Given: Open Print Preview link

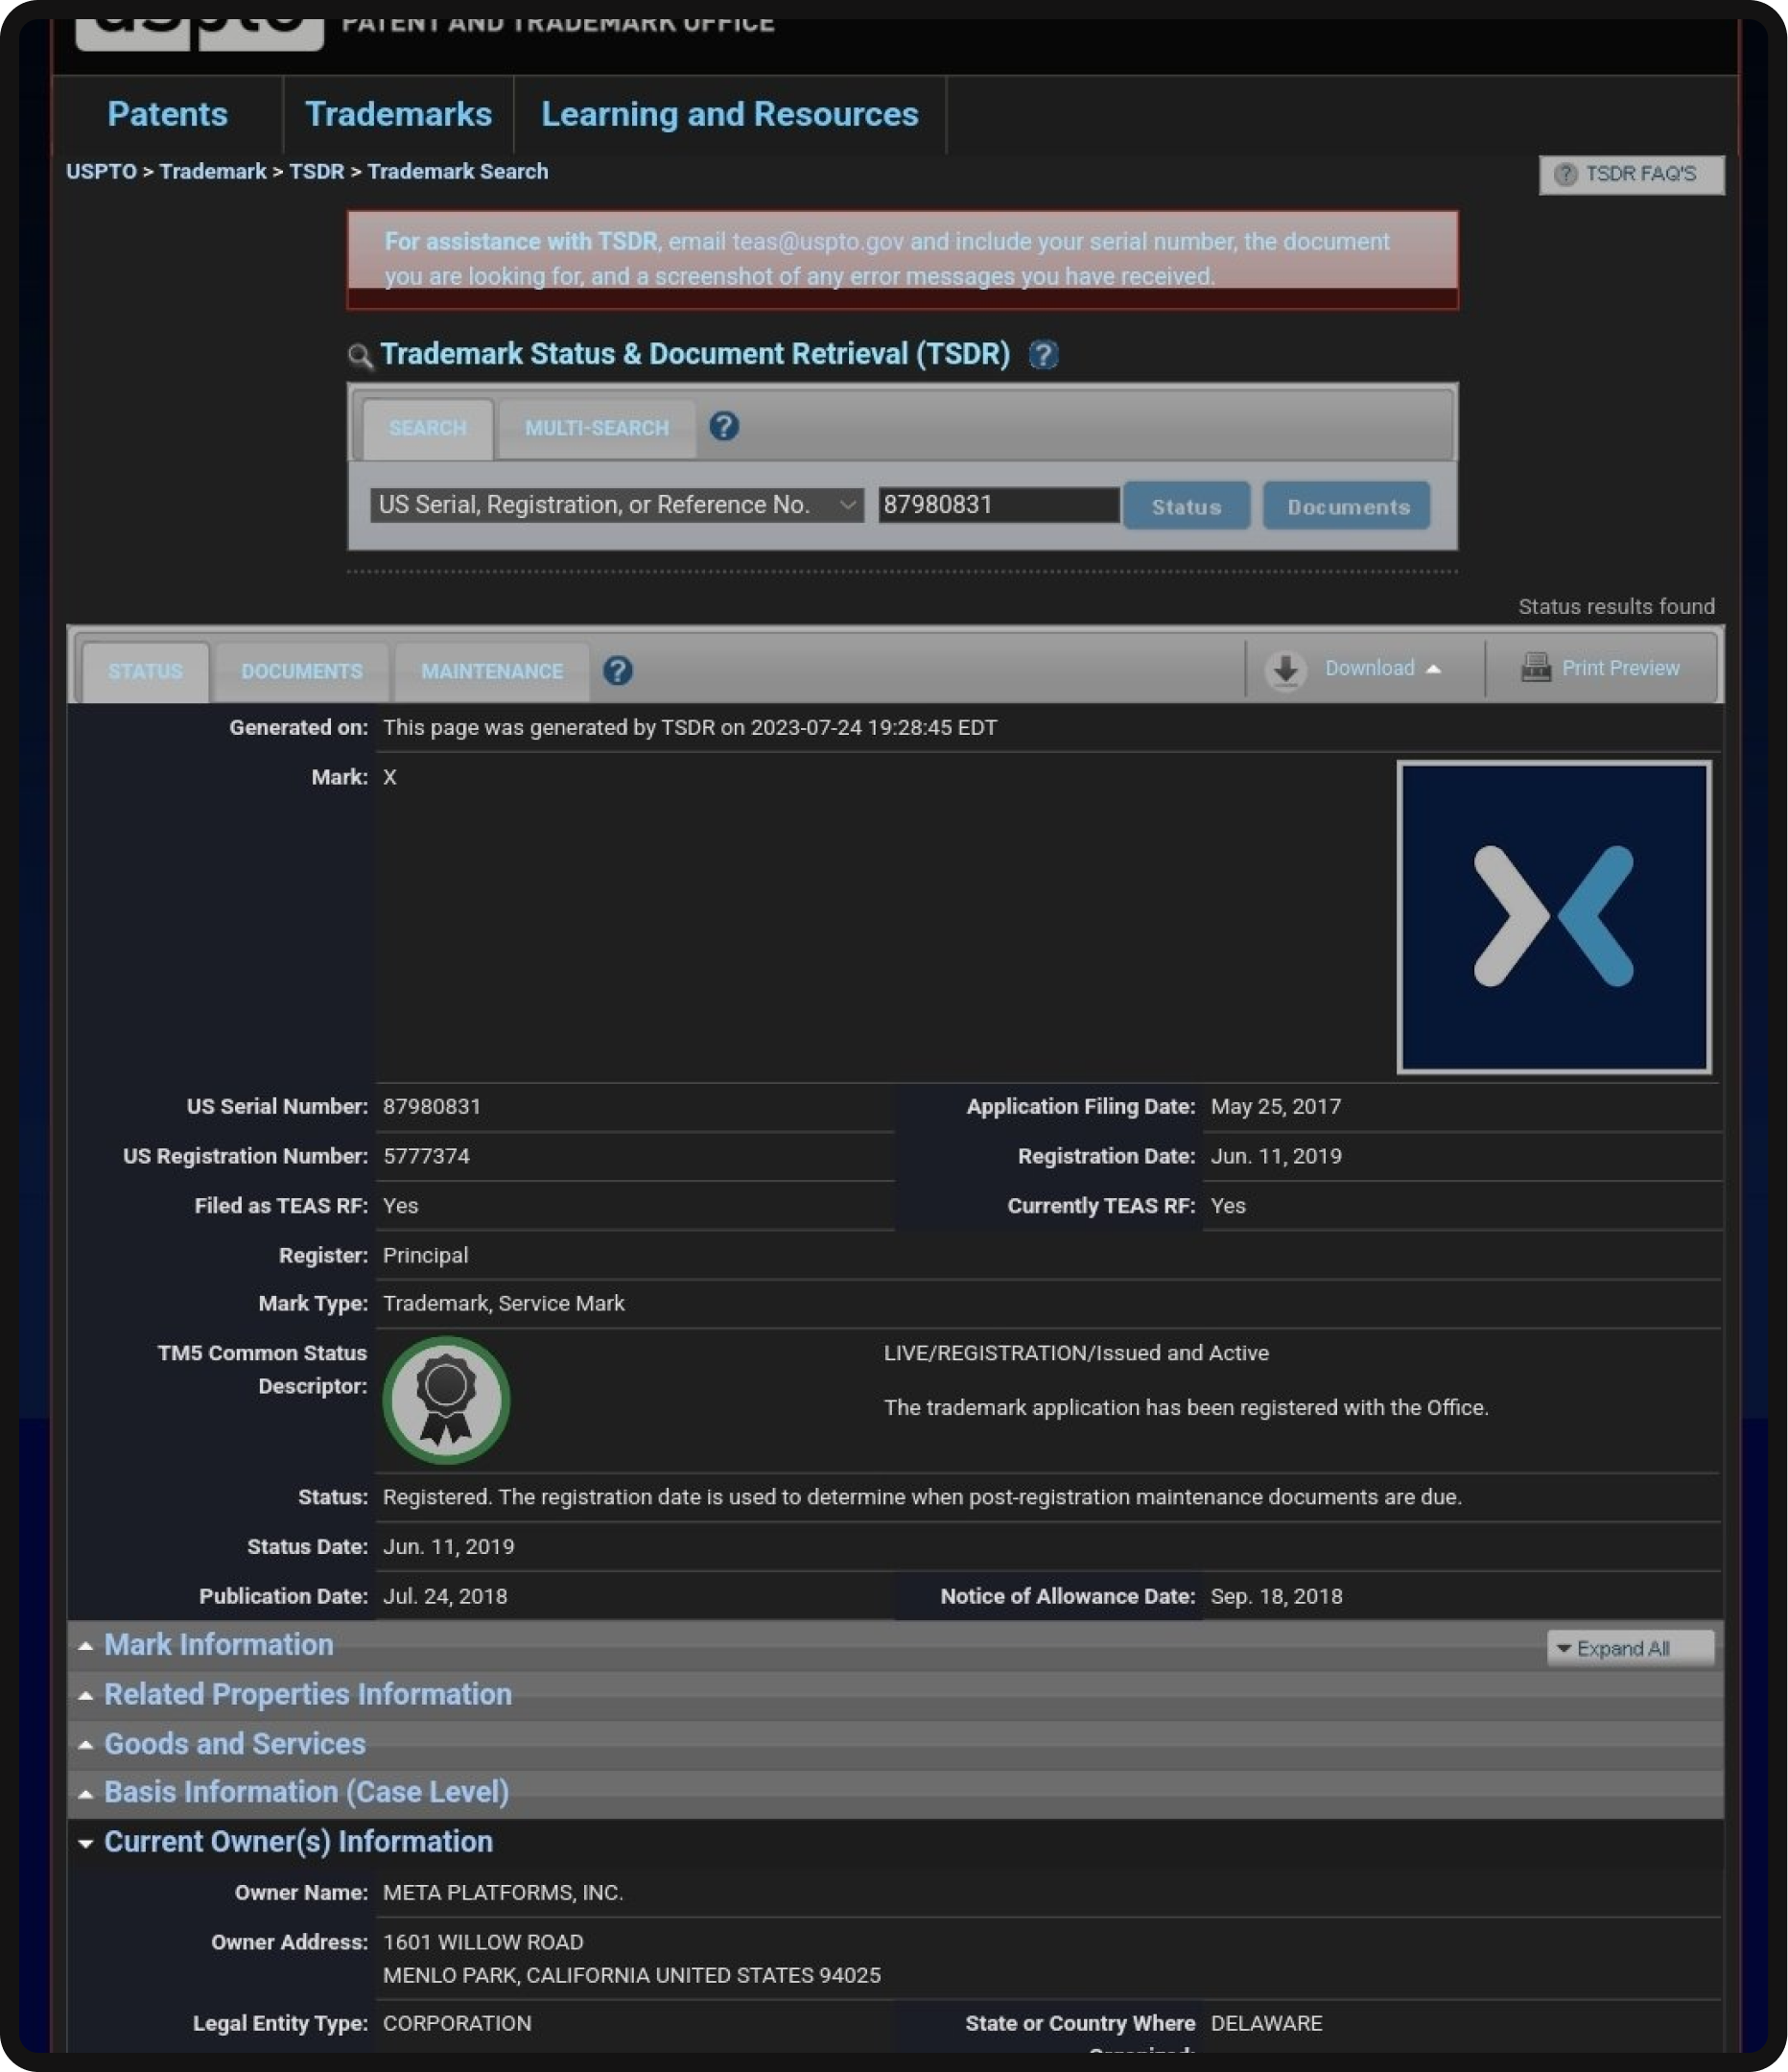Looking at the screenshot, I should [x=1620, y=668].
